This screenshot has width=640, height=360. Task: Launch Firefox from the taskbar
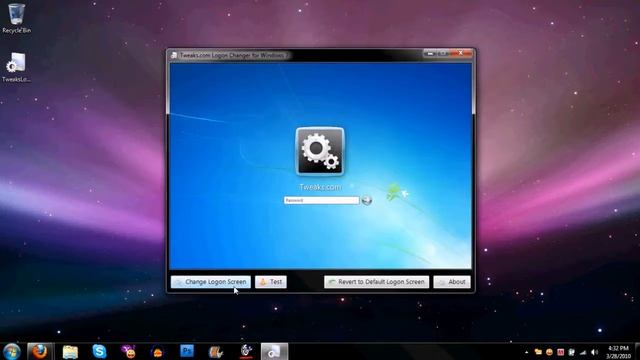pyautogui.click(x=40, y=351)
